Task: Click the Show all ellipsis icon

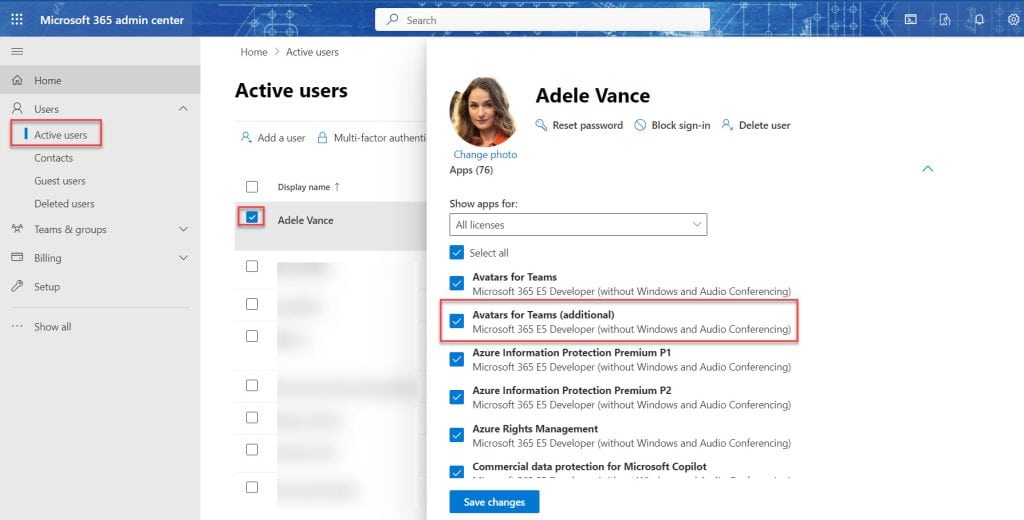Action: pos(18,326)
